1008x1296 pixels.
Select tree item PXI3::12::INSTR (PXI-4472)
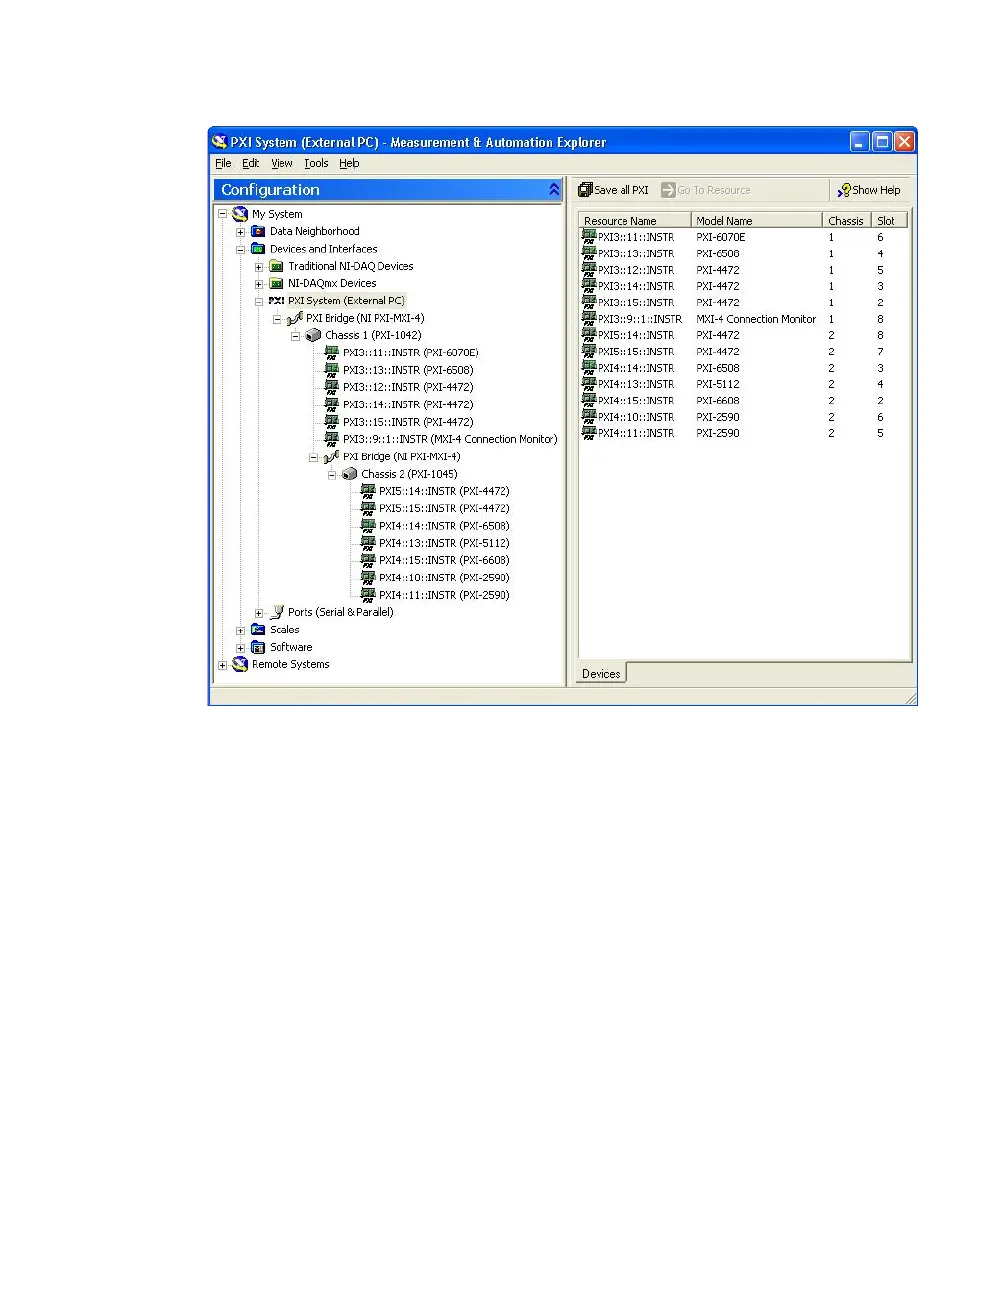pos(408,387)
